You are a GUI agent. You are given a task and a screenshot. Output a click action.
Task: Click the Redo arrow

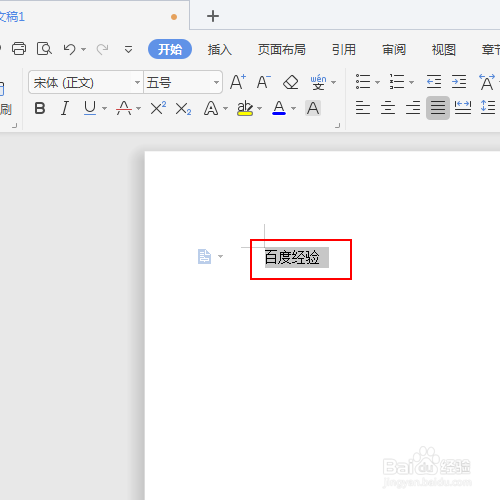102,49
